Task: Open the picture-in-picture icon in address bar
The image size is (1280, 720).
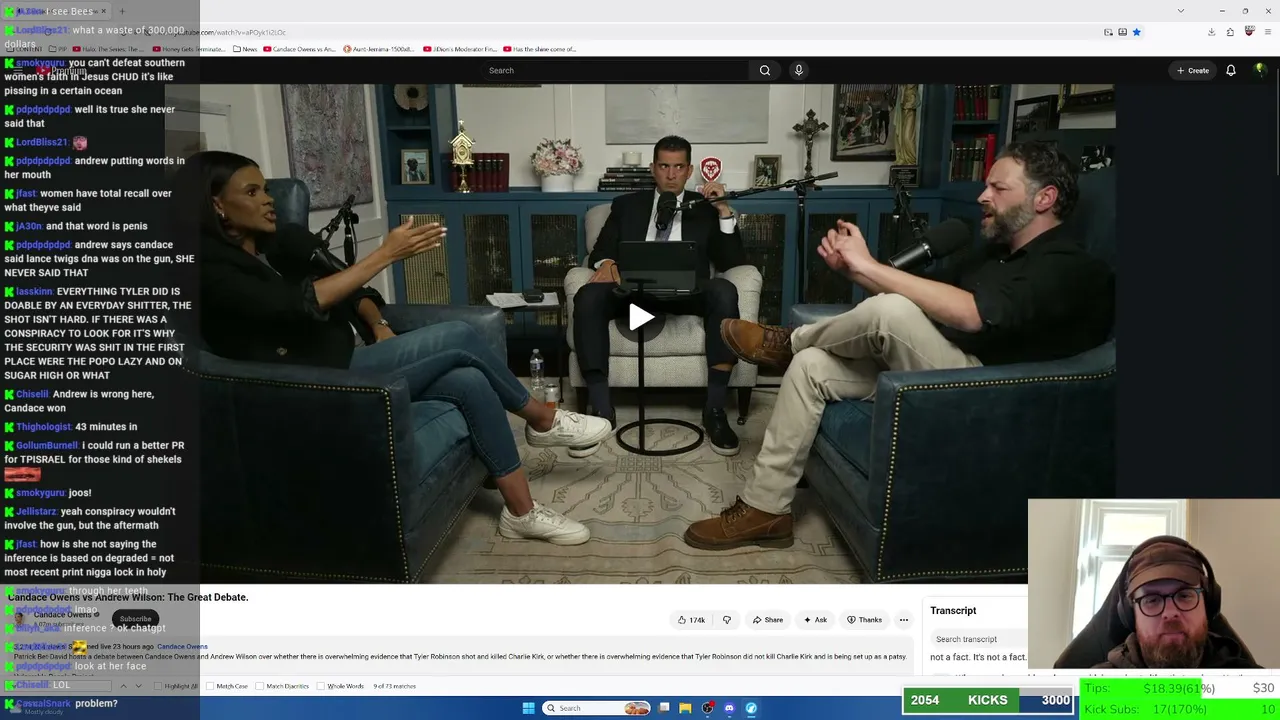Action: [1108, 32]
